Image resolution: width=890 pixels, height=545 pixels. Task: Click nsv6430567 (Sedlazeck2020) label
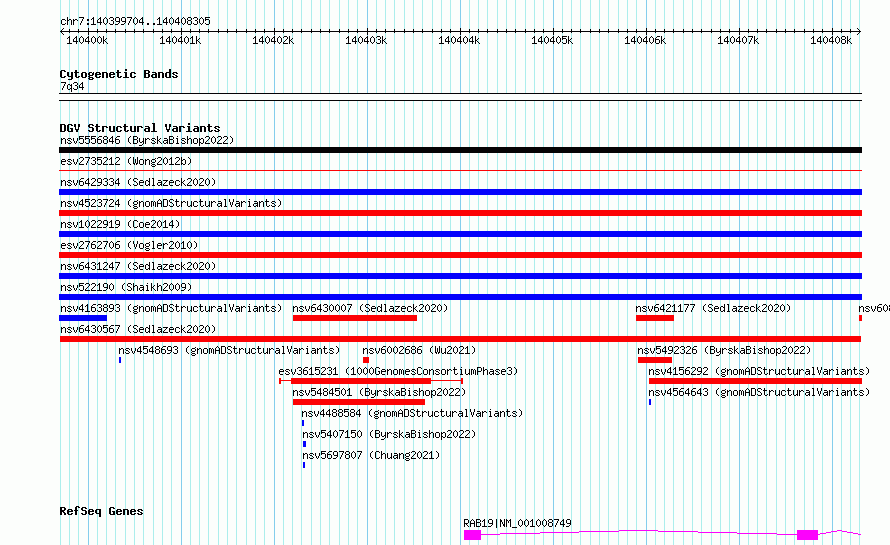coord(138,329)
